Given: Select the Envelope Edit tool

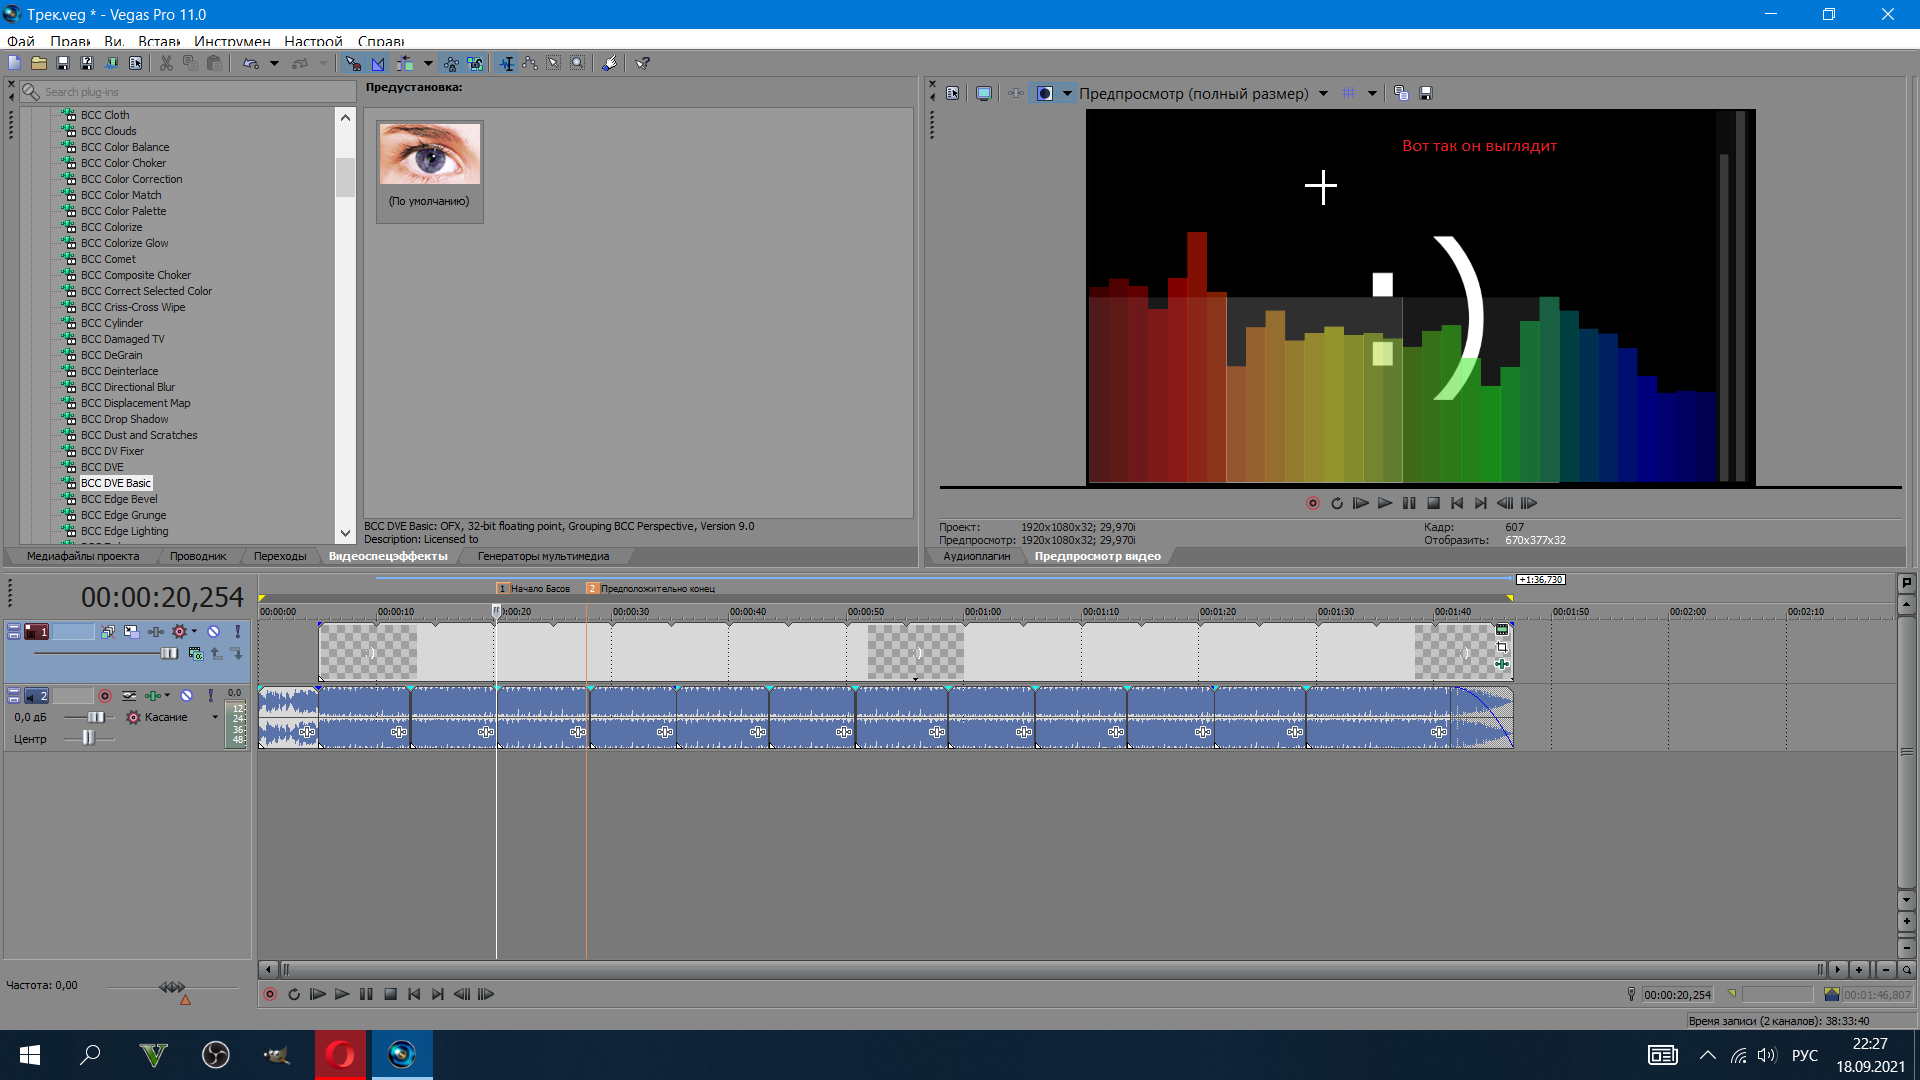Looking at the screenshot, I should 530,63.
